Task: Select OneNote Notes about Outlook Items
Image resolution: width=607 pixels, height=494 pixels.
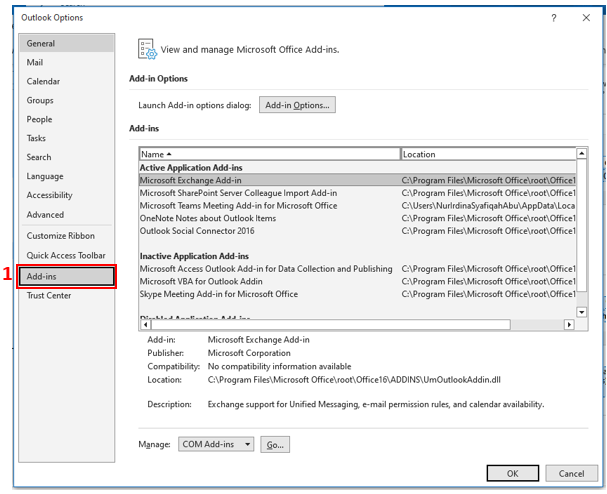Action: [x=357, y=218]
